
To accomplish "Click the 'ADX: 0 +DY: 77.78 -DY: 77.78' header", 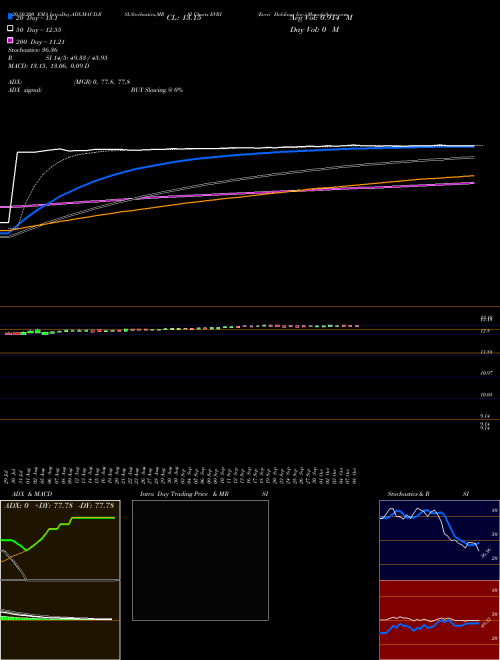I will (59, 506).
